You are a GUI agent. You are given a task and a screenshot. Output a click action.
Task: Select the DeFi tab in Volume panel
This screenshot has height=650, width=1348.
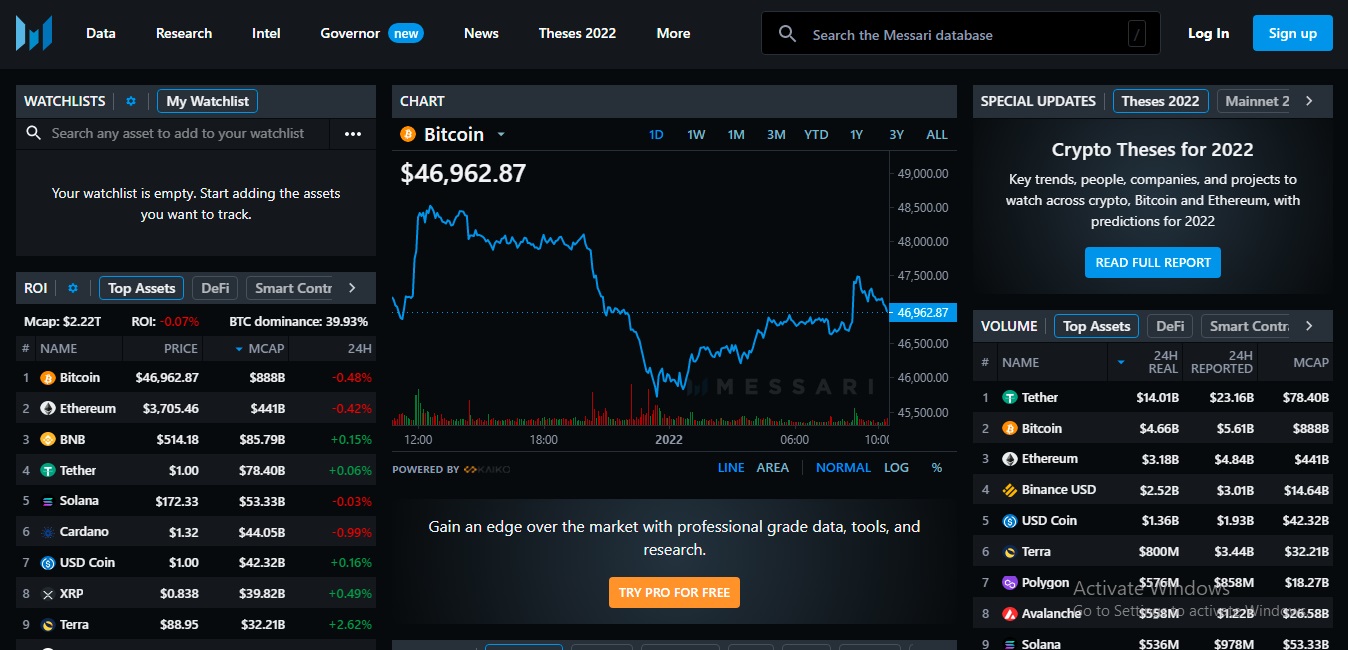[x=1170, y=326]
